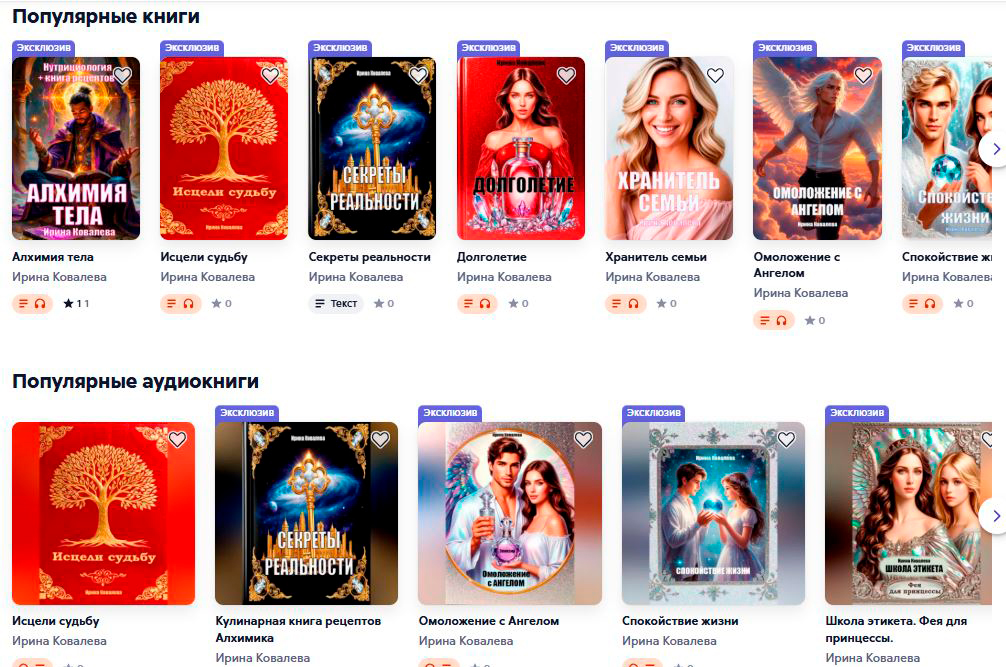This screenshot has height=667, width=1006.
Task: Click format icons badge under Долголетие
Action: point(477,303)
